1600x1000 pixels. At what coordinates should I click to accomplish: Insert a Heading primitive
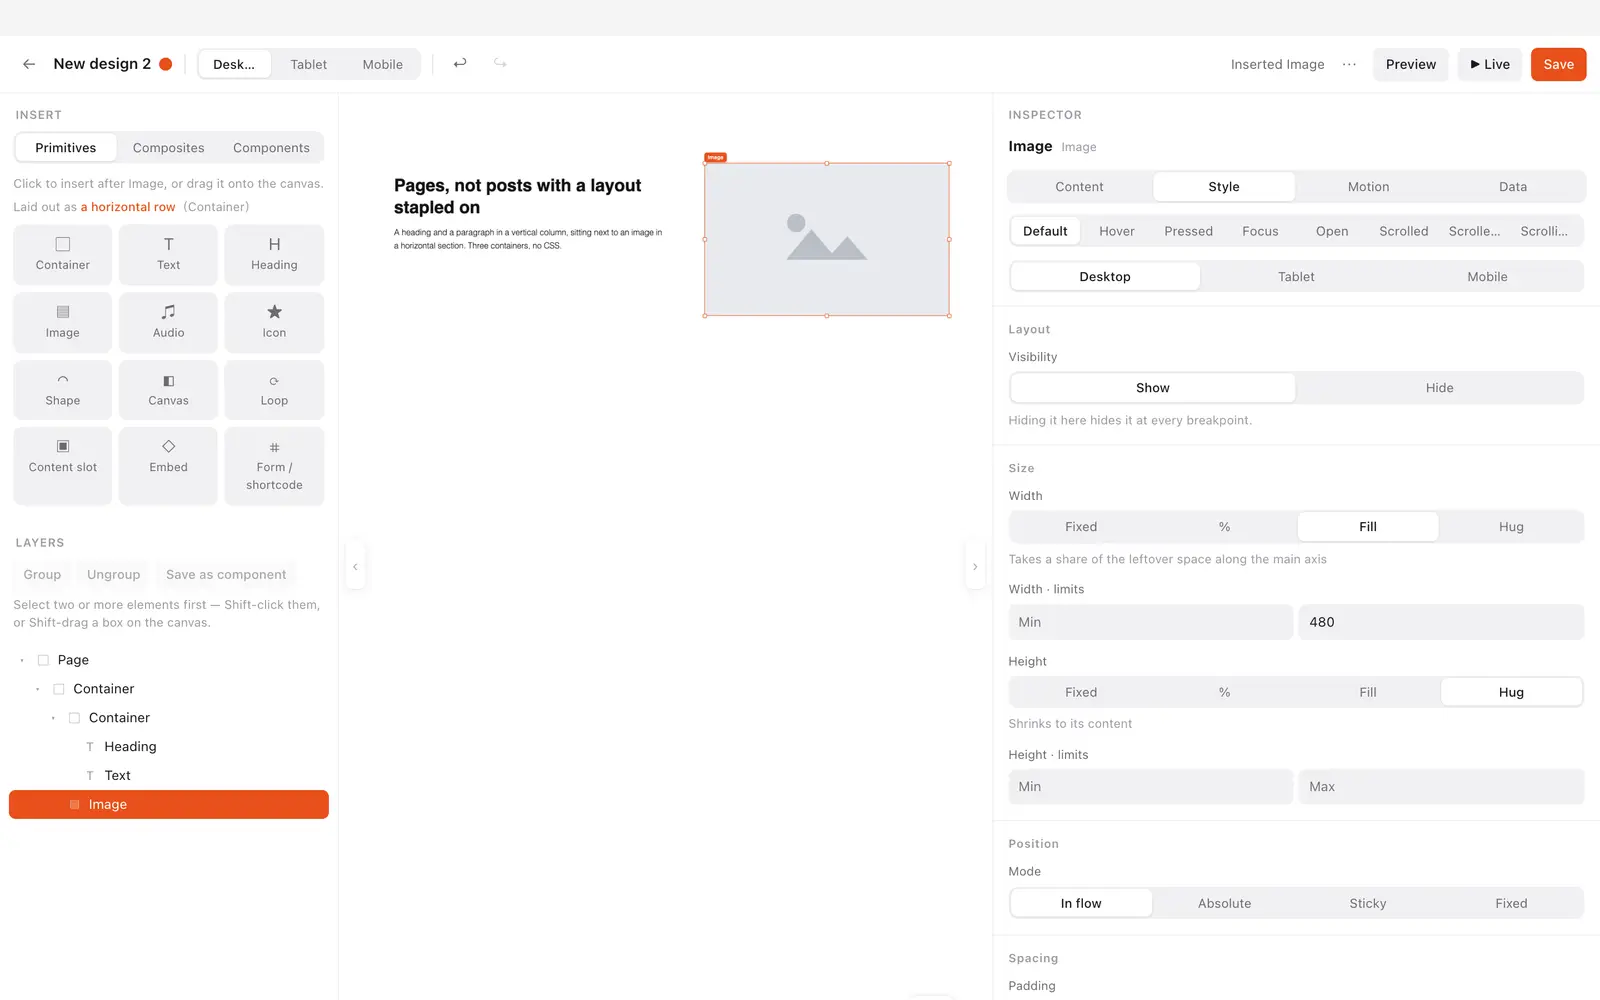[274, 254]
